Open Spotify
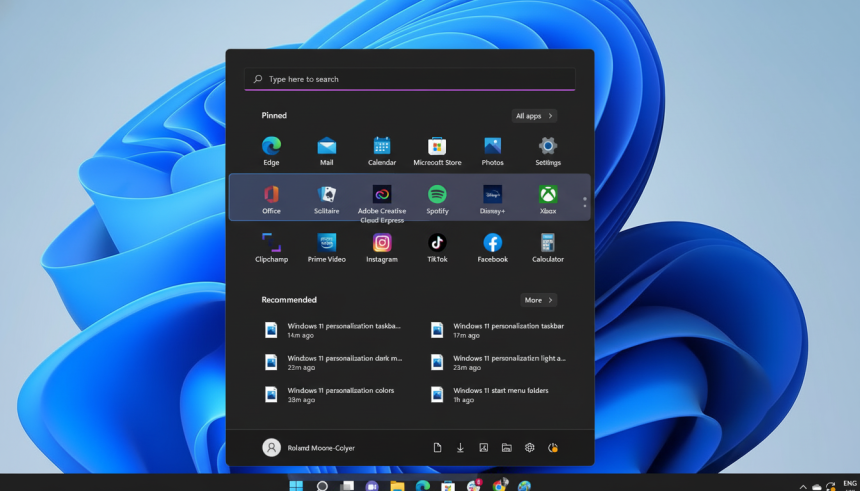The height and width of the screenshot is (491, 860). 437,199
